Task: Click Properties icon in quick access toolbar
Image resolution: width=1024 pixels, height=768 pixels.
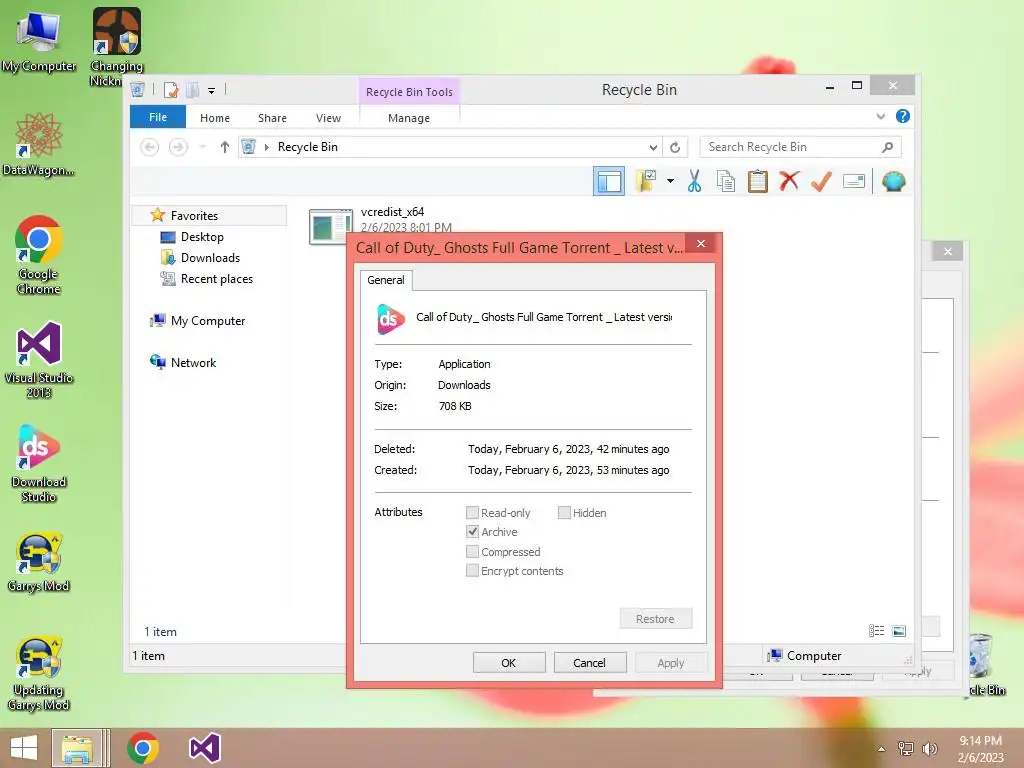Action: [171, 90]
